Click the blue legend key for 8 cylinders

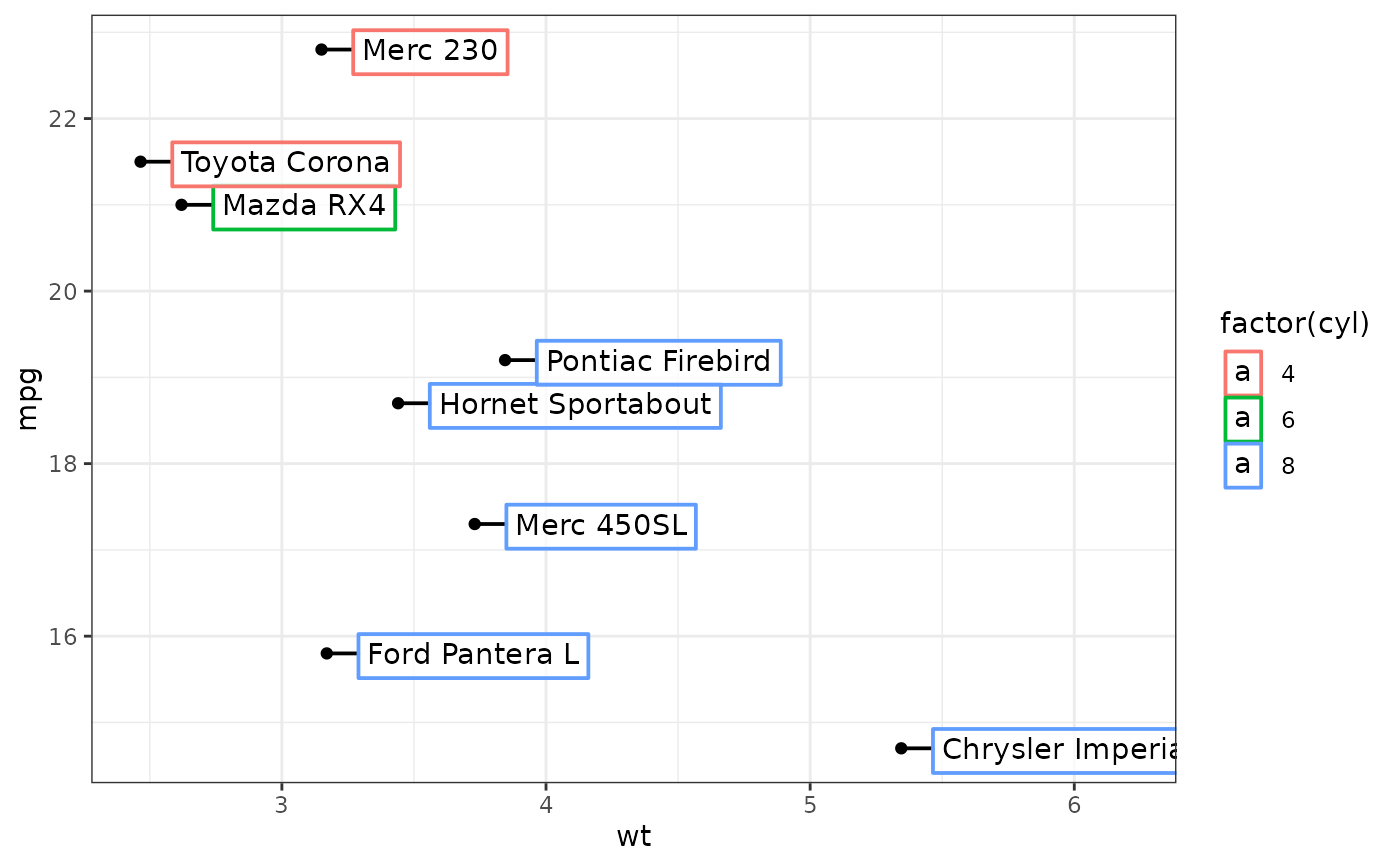pyautogui.click(x=1243, y=466)
